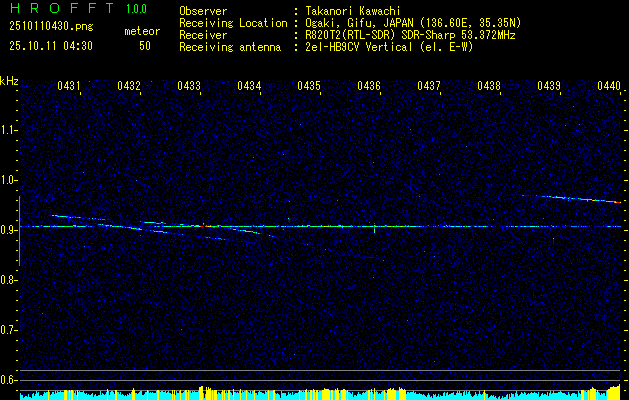Screen dimensions: 629x400
Task: Click the 0436 time marker
Action: (369, 86)
